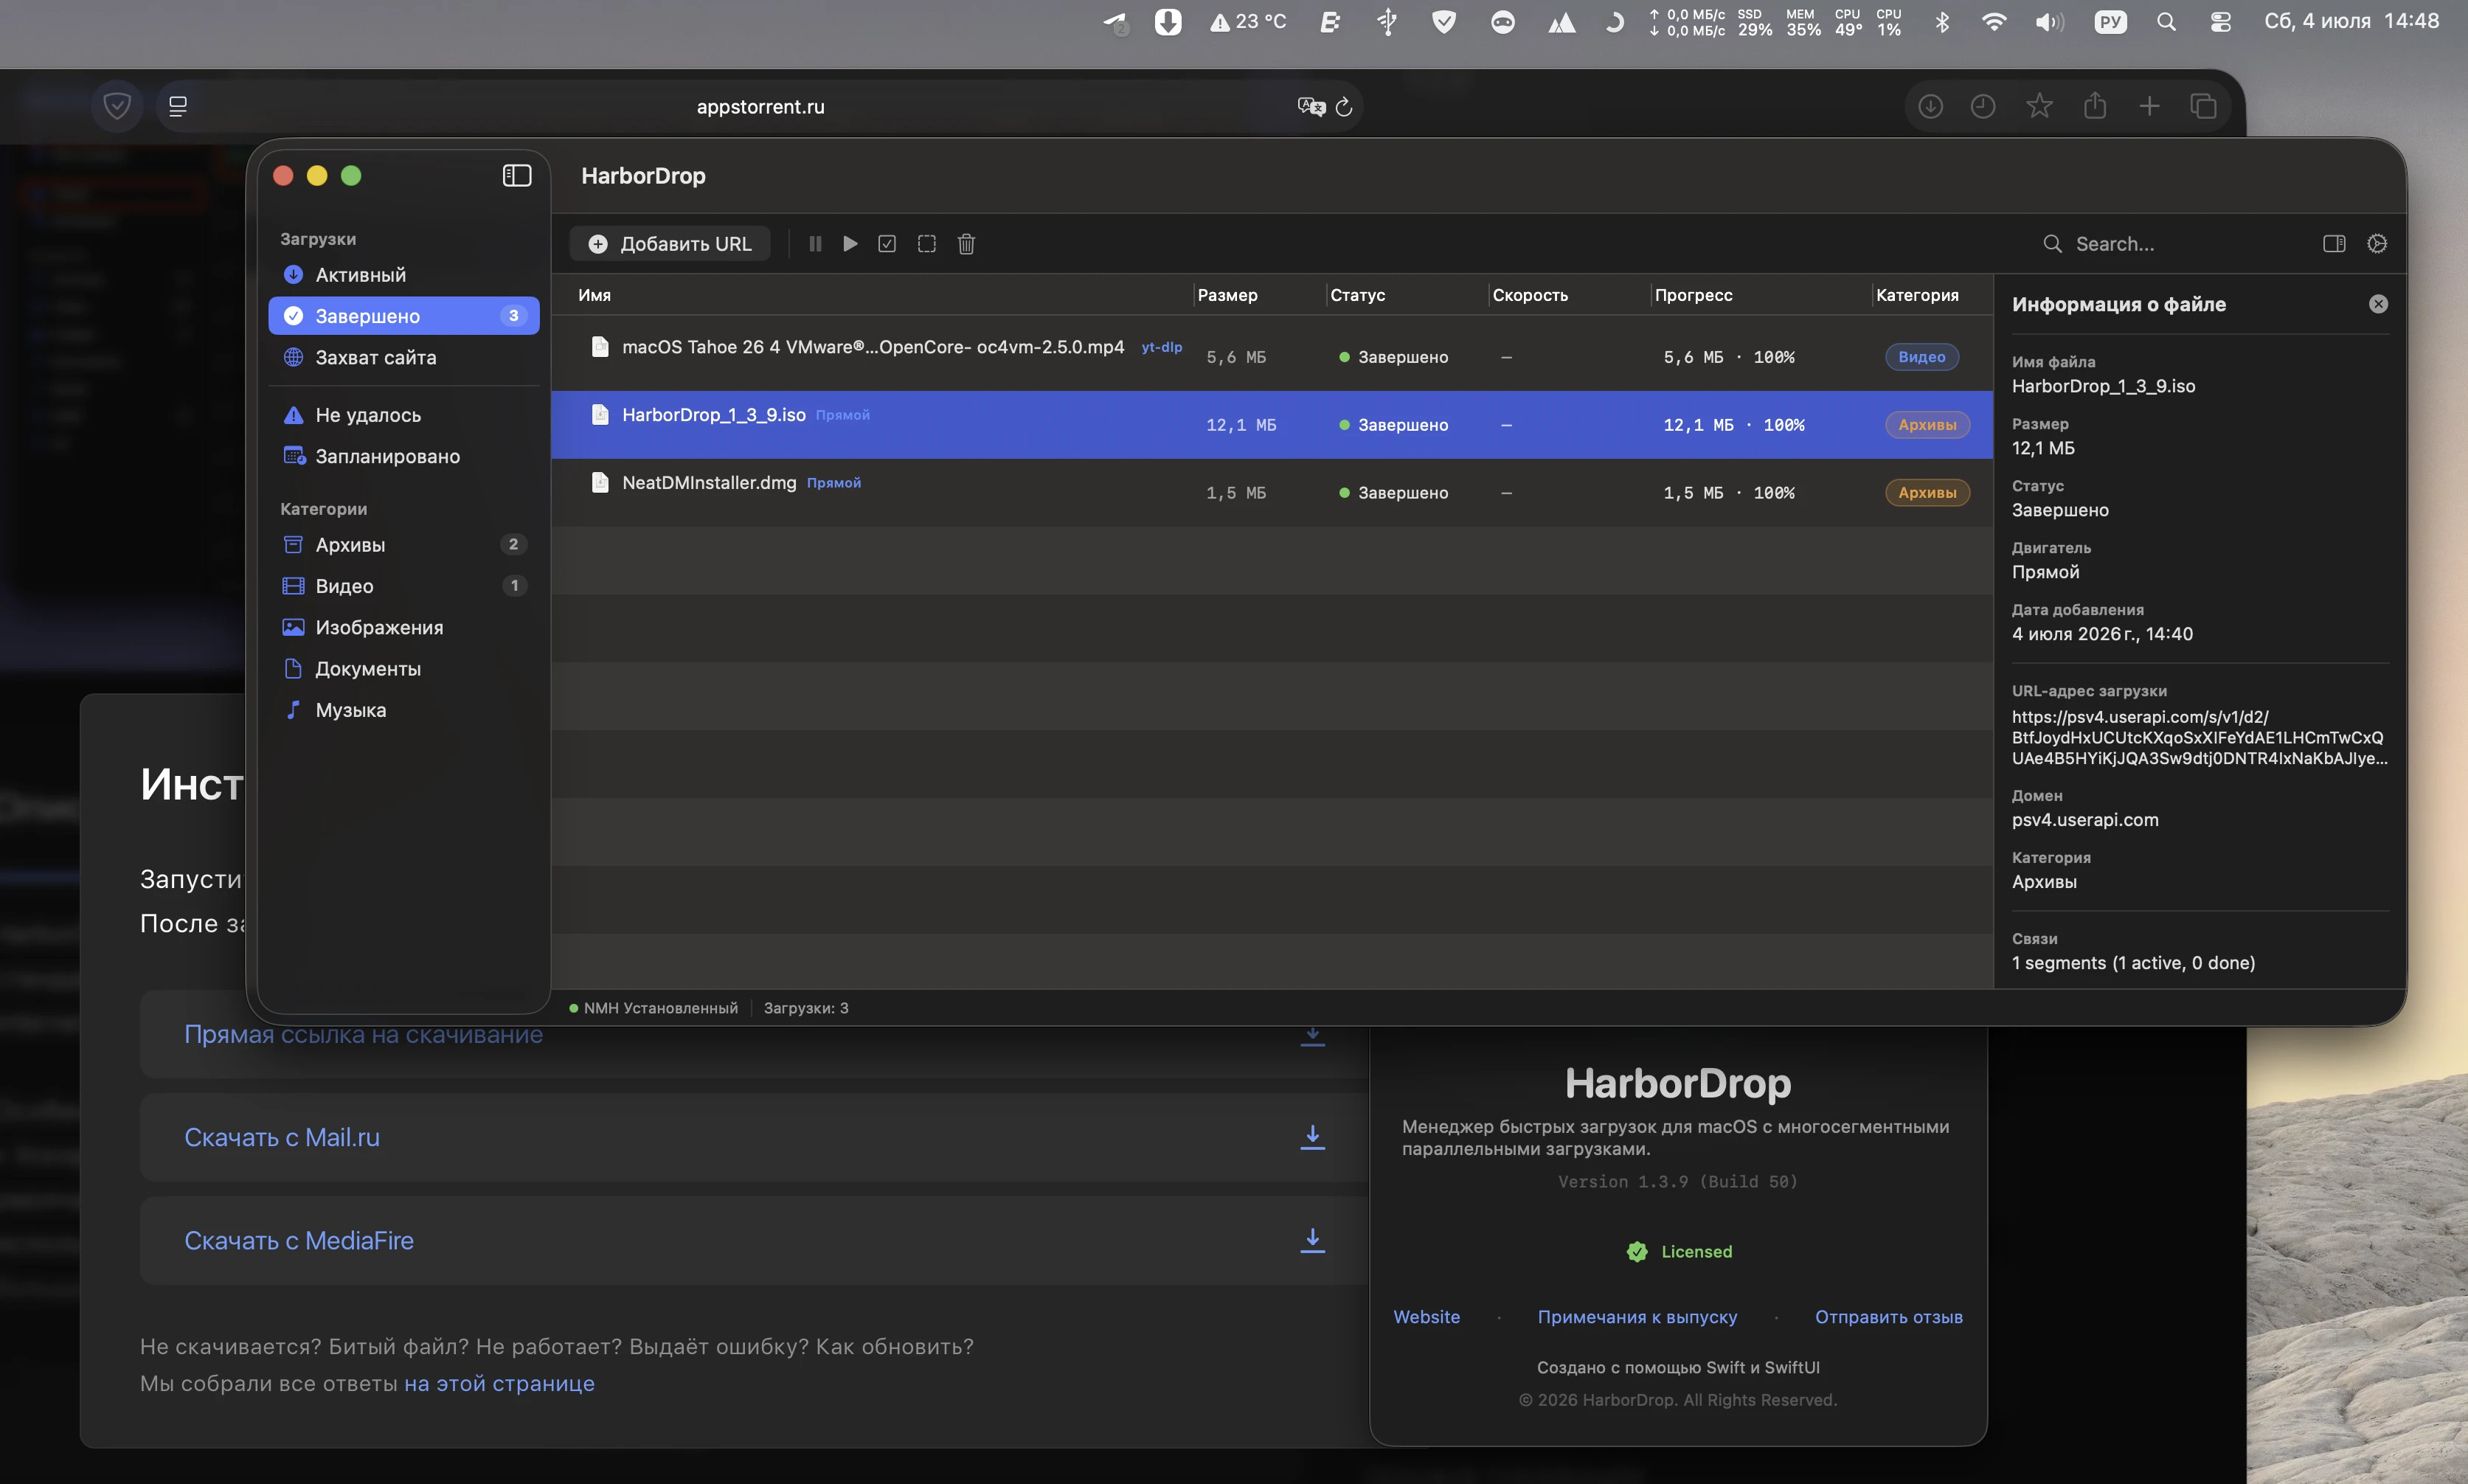Reload the page in Safari

click(1344, 106)
